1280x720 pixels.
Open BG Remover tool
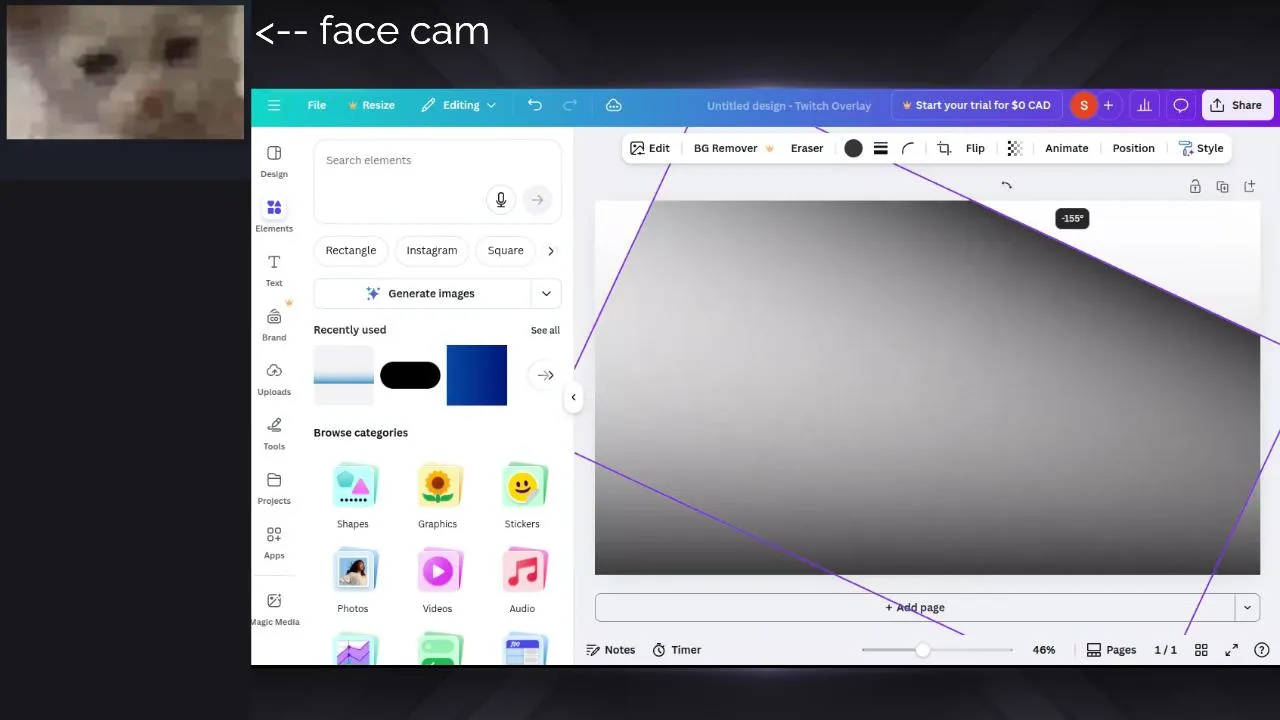[x=734, y=148]
